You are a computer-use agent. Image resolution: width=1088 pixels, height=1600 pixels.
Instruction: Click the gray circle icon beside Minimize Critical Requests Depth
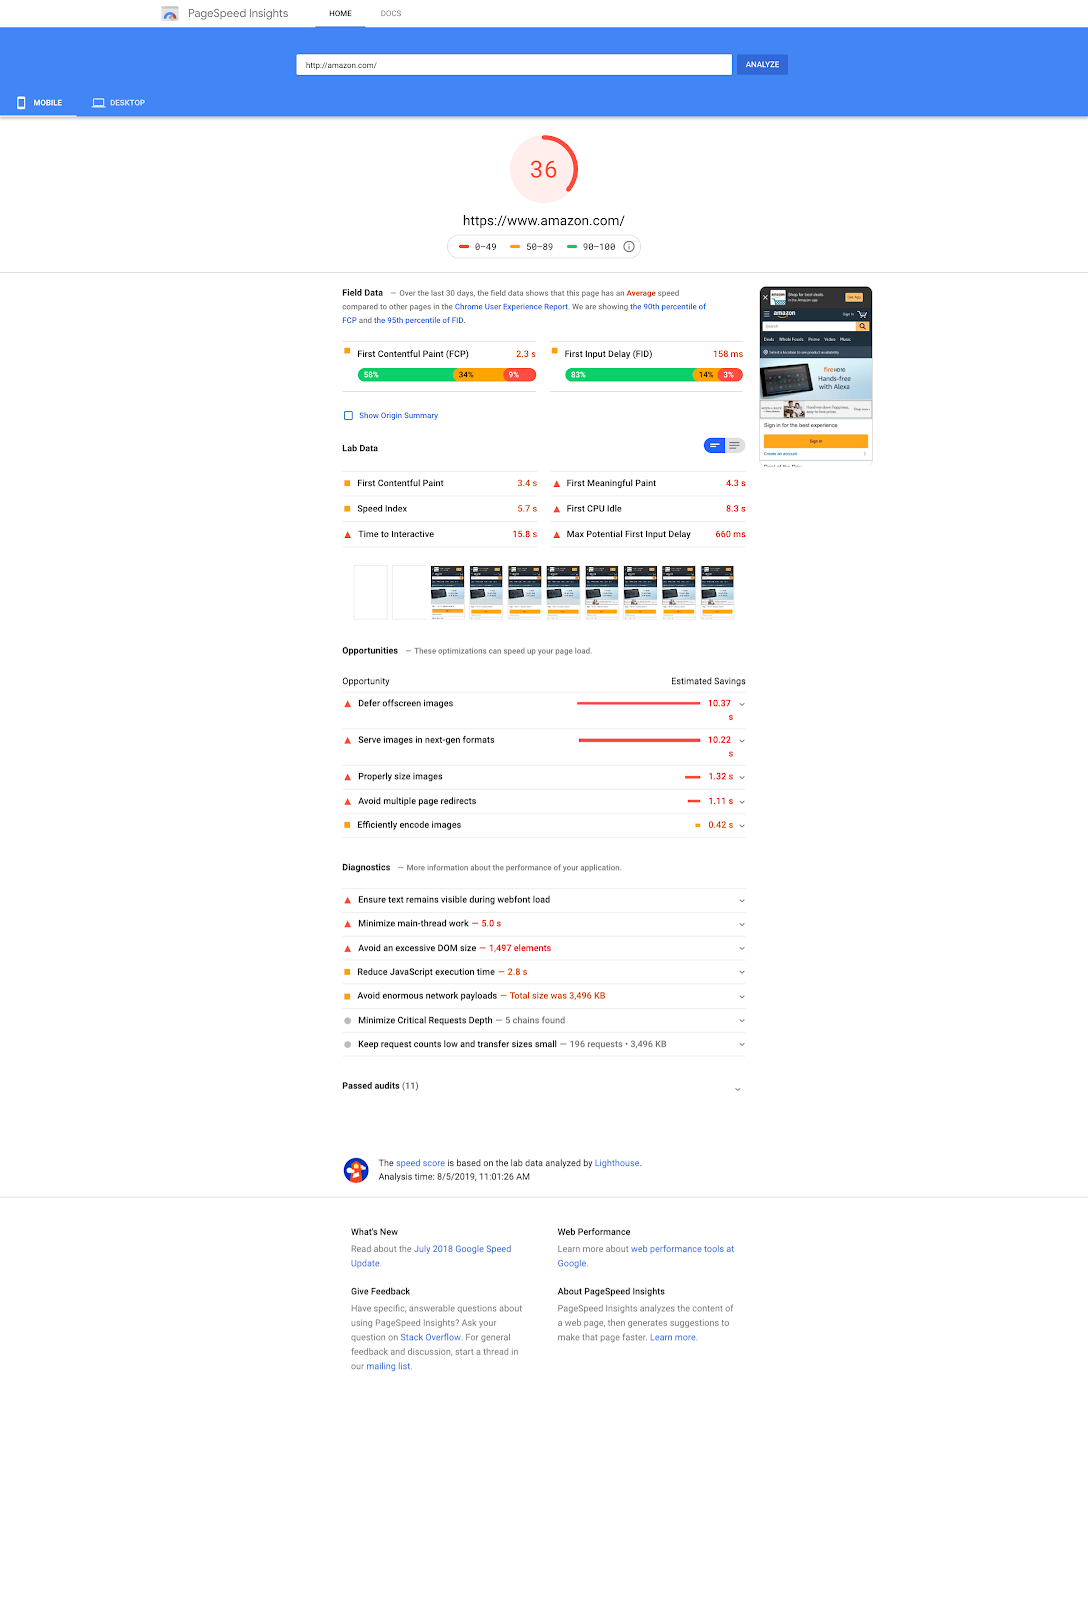click(348, 1021)
